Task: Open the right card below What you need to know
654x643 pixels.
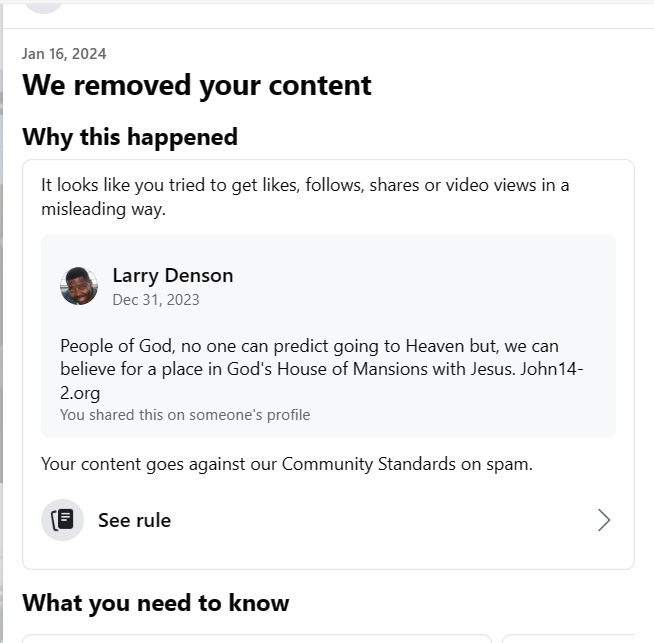Action: [x=569, y=638]
